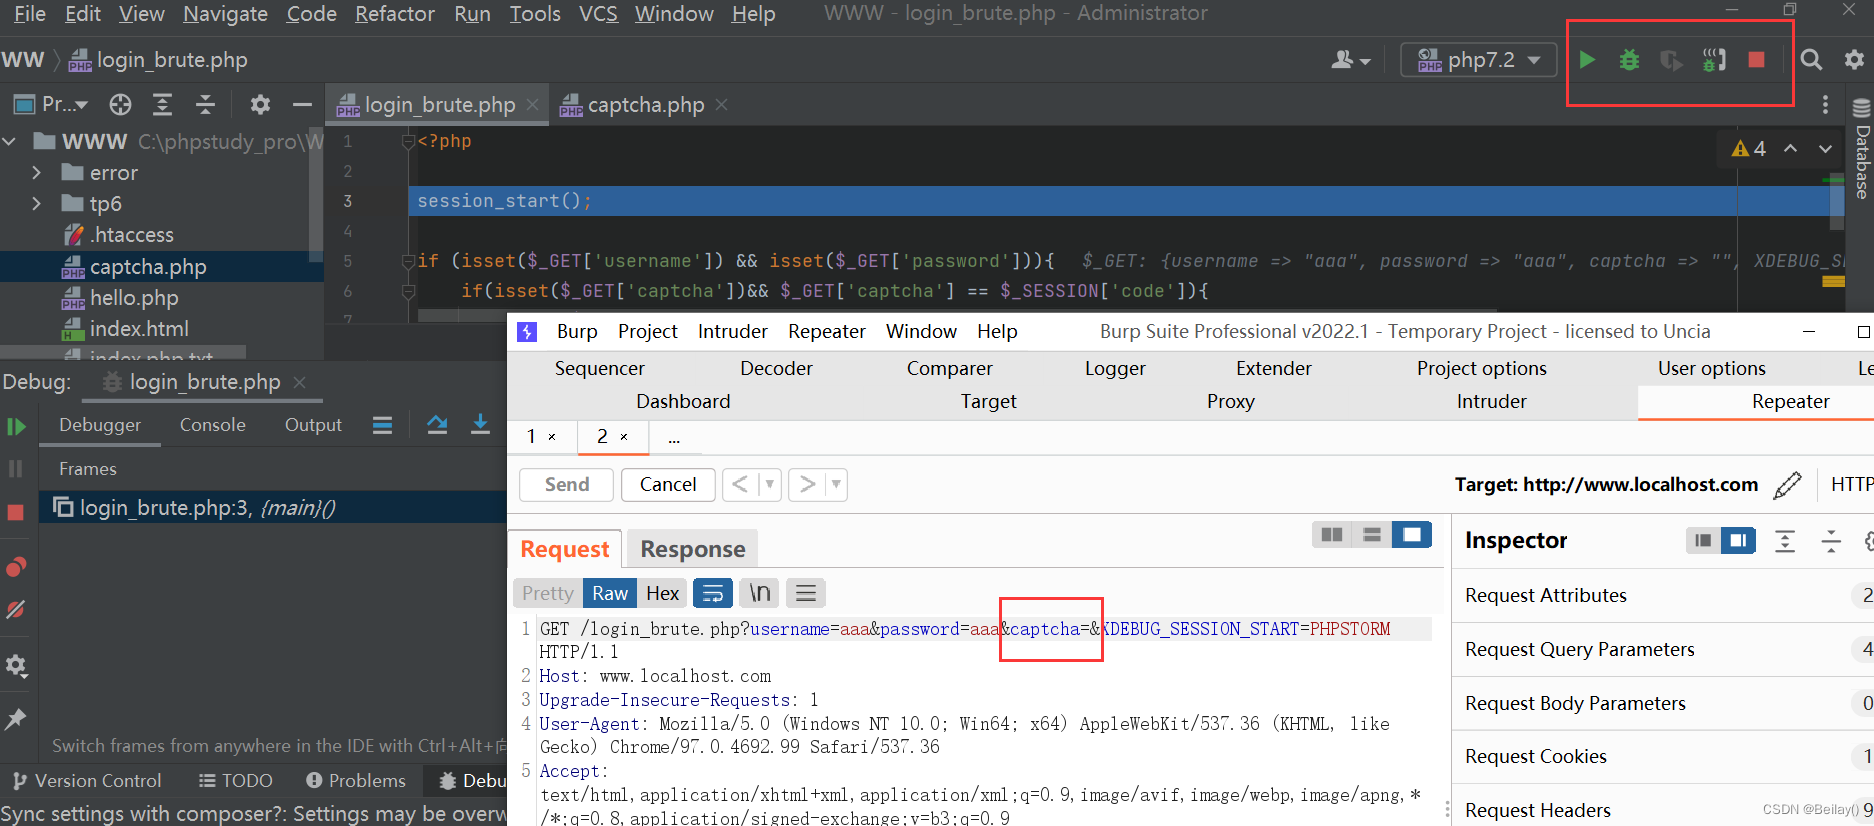The image size is (1874, 826).
Task: Go to next highlighted error arrow
Action: 1825,148
